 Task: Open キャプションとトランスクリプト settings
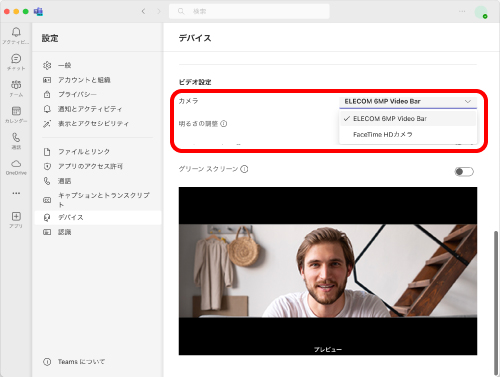98,200
